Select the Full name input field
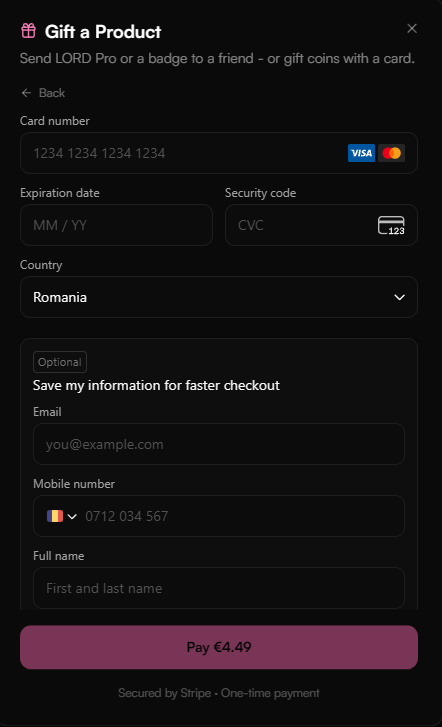Viewport: 442px width, 727px height. click(219, 588)
